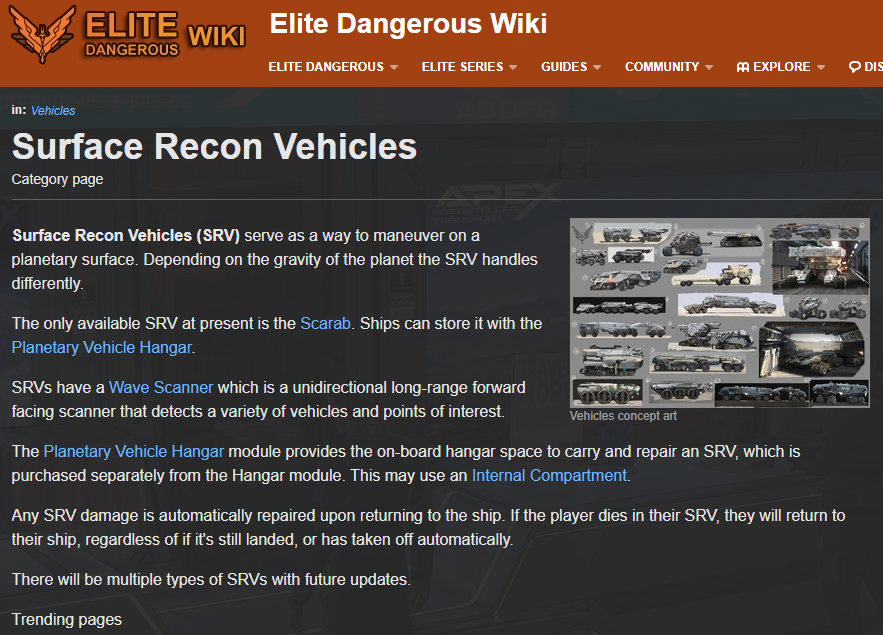Open the GUIDES menu
This screenshot has width=883, height=635.
coord(564,67)
